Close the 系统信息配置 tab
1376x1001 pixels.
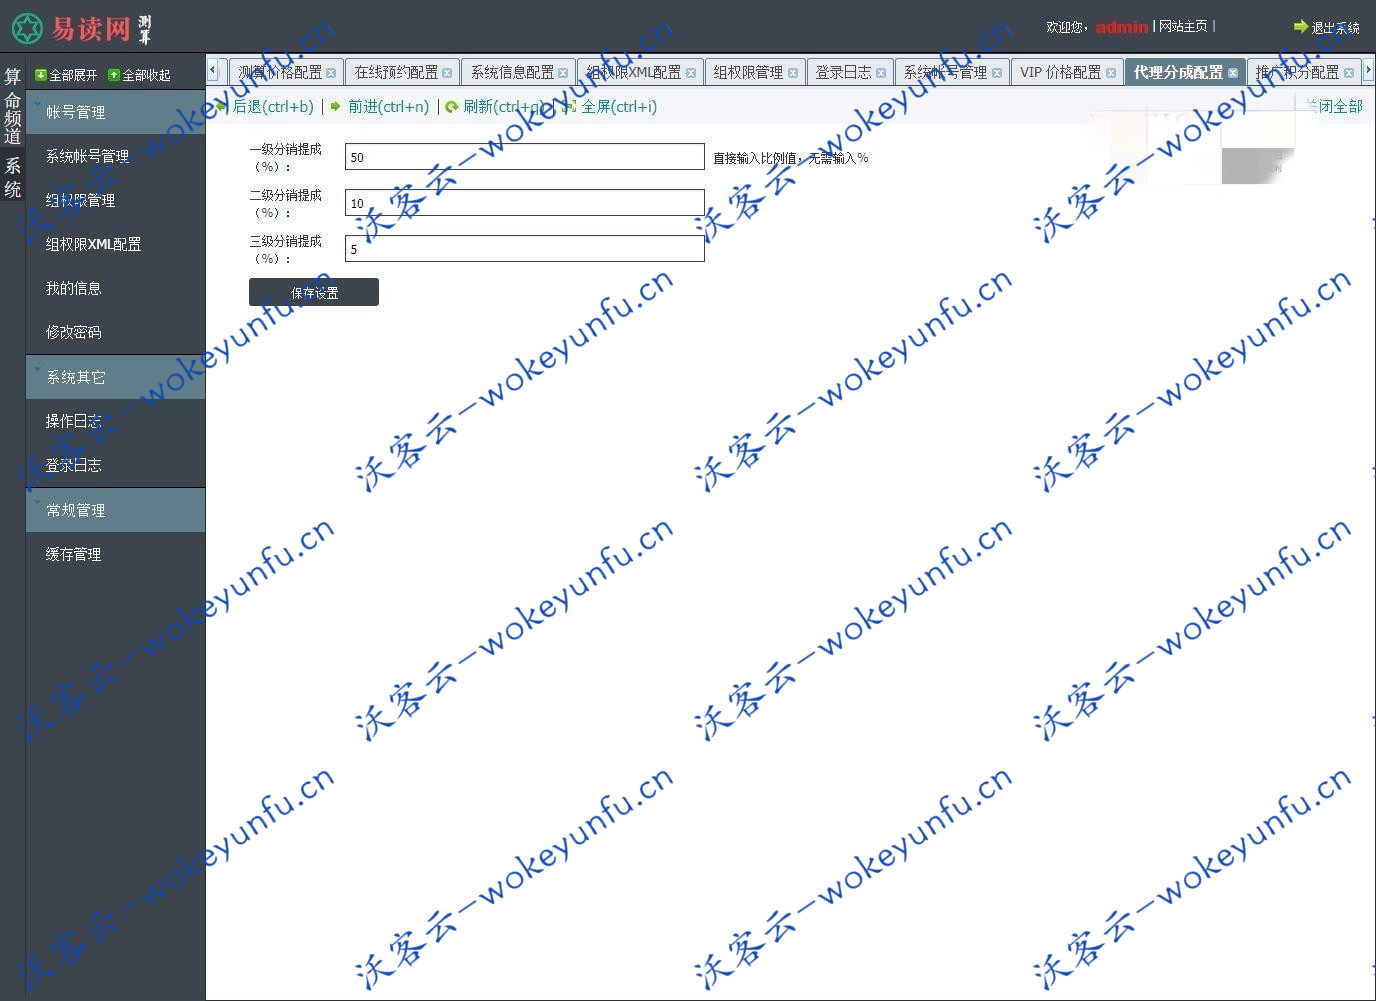[x=563, y=73]
